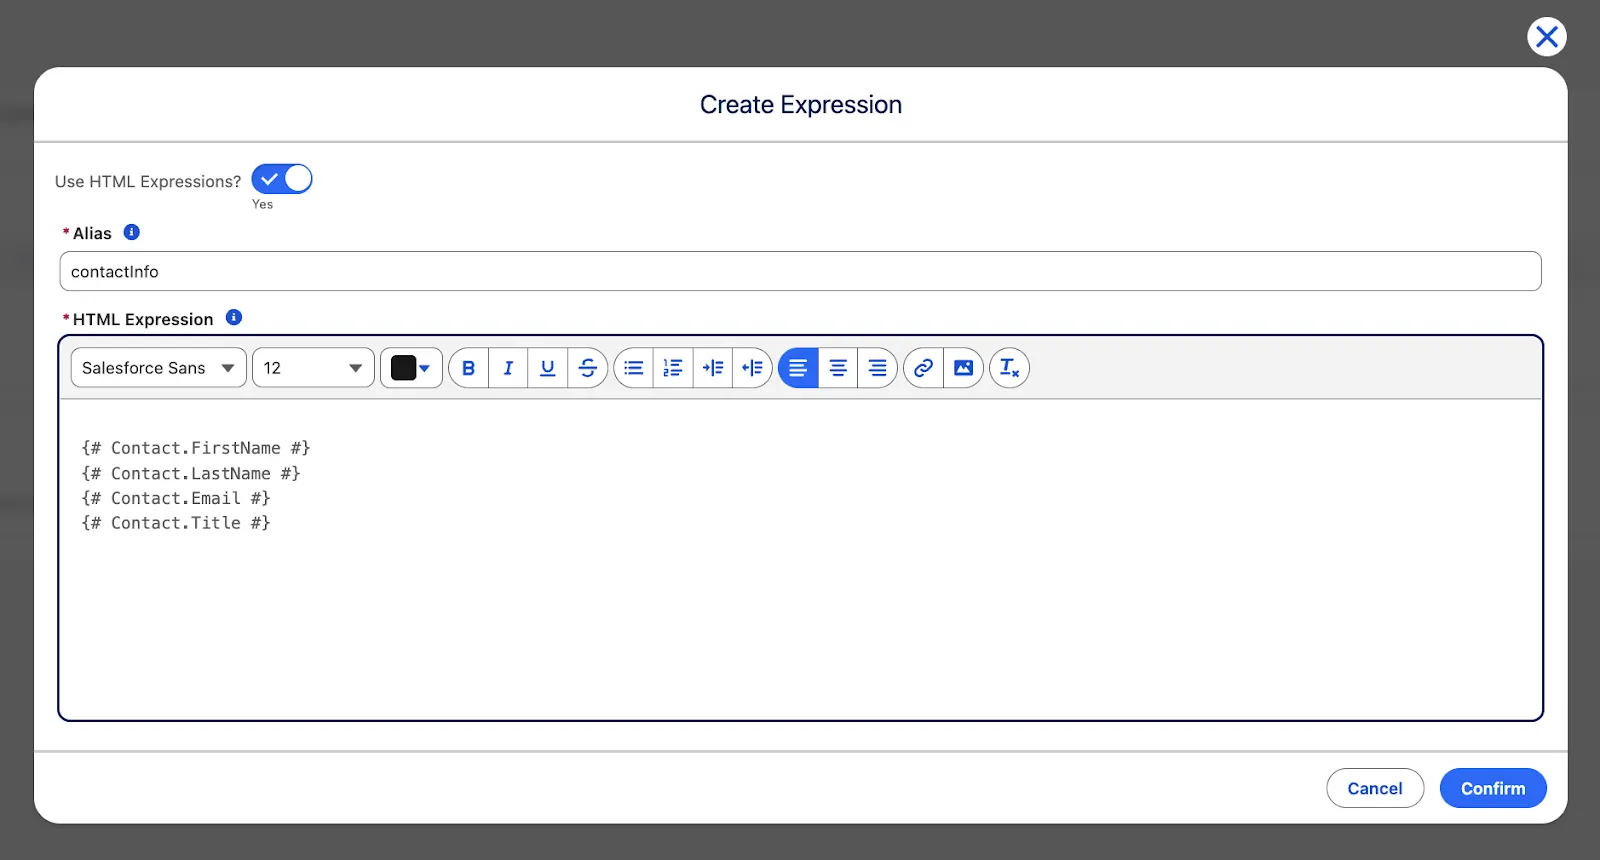Image resolution: width=1600 pixels, height=860 pixels.
Task: Open the font size 12 dropdown
Action: click(313, 368)
